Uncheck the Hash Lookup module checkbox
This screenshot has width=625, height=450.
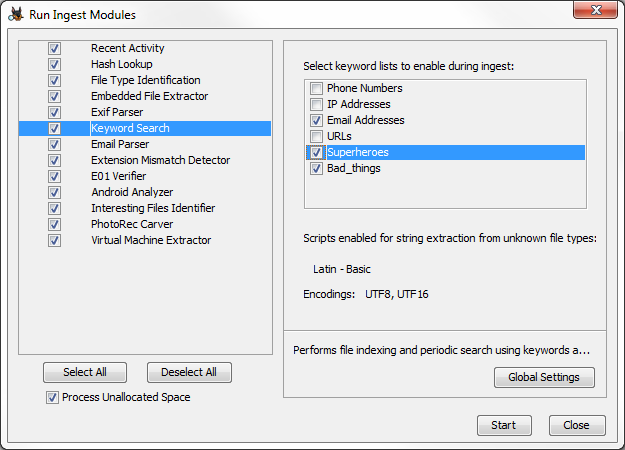pos(55,64)
